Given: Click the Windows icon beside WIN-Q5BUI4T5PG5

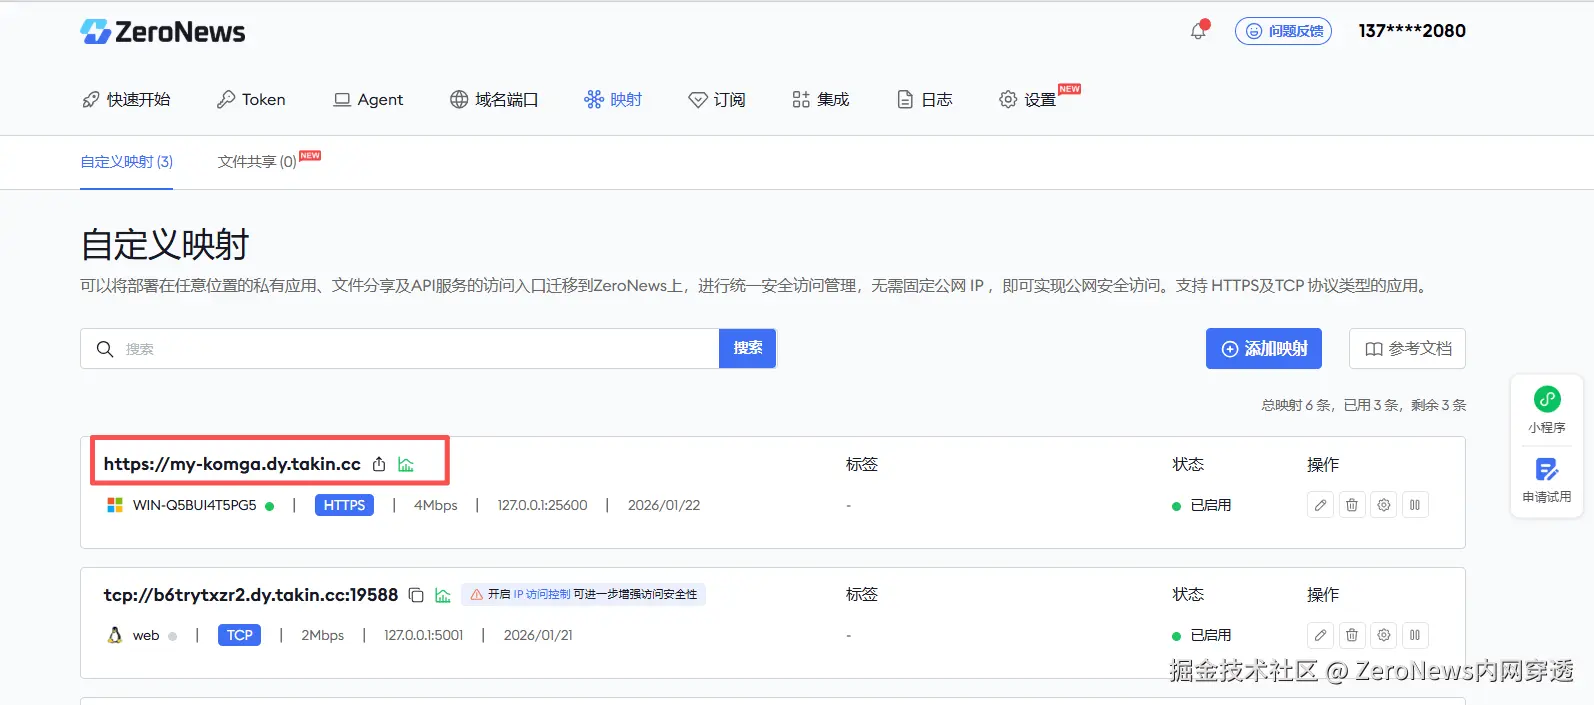Looking at the screenshot, I should pos(115,505).
